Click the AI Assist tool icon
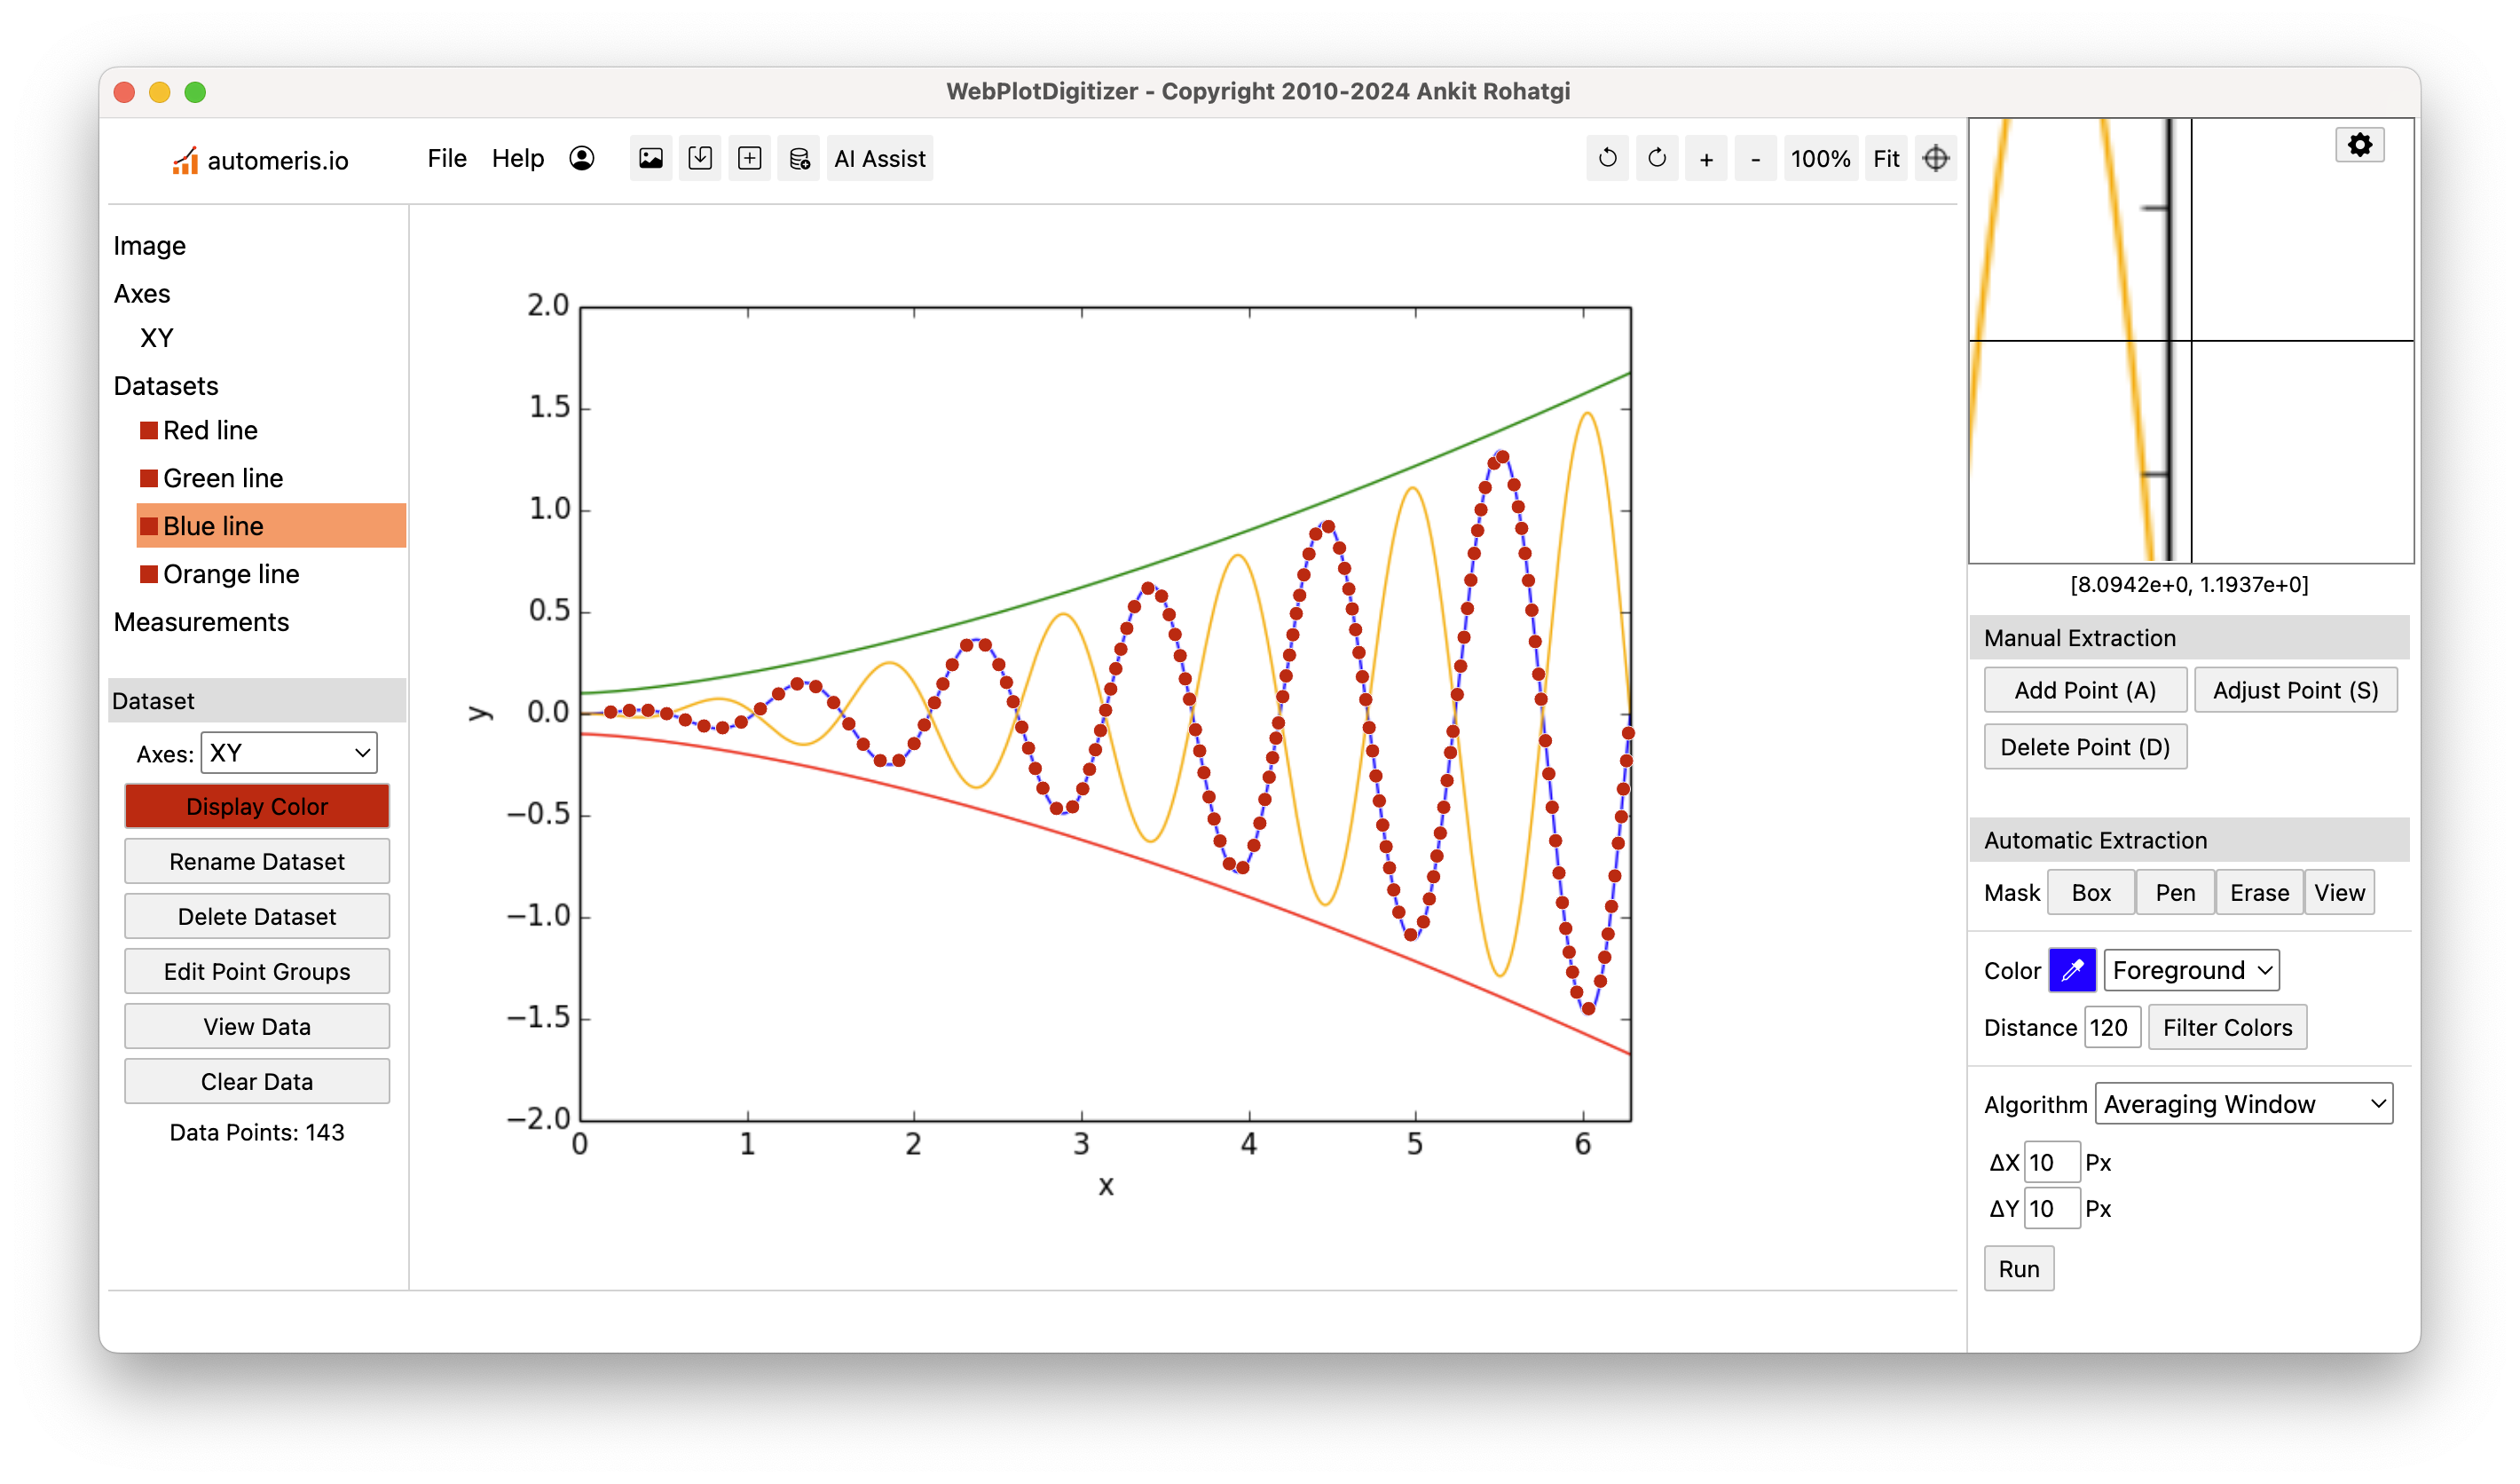The height and width of the screenshot is (1484, 2520). click(881, 157)
